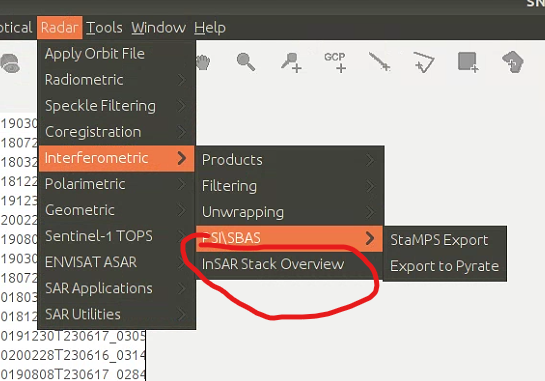
Task: Expand the Coregistration submenu
Action: click(116, 132)
